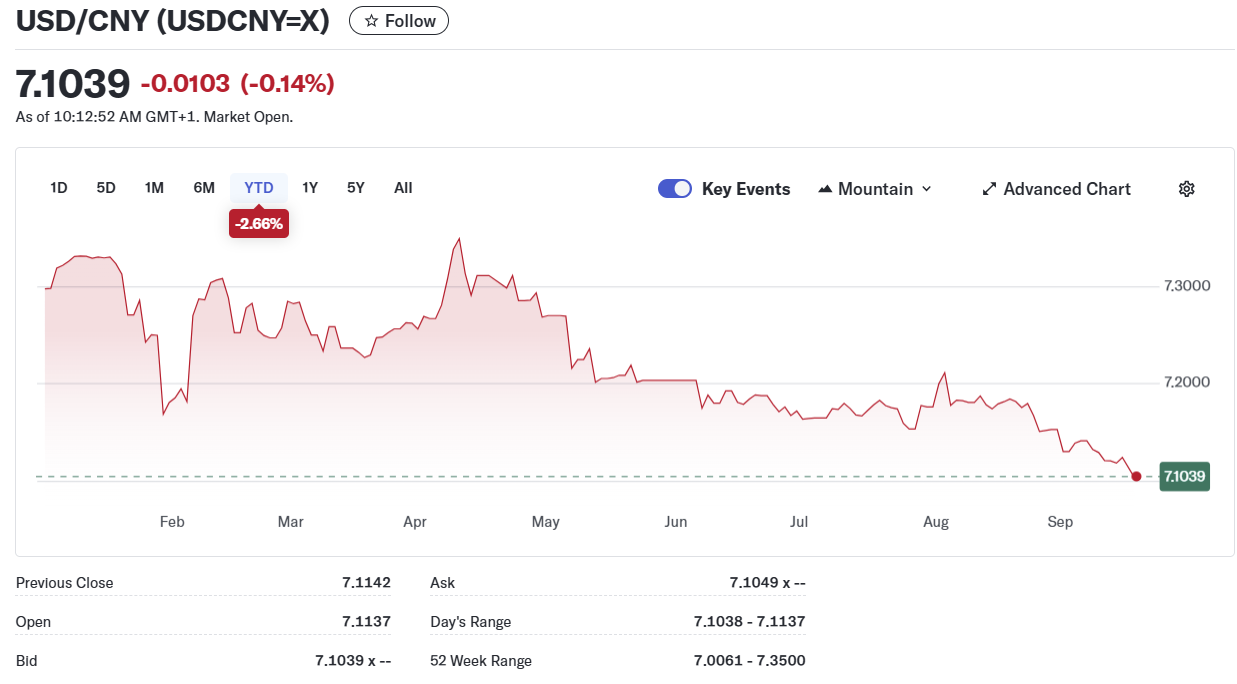Click the Day's Range label
The image size is (1237, 684).
pos(470,622)
